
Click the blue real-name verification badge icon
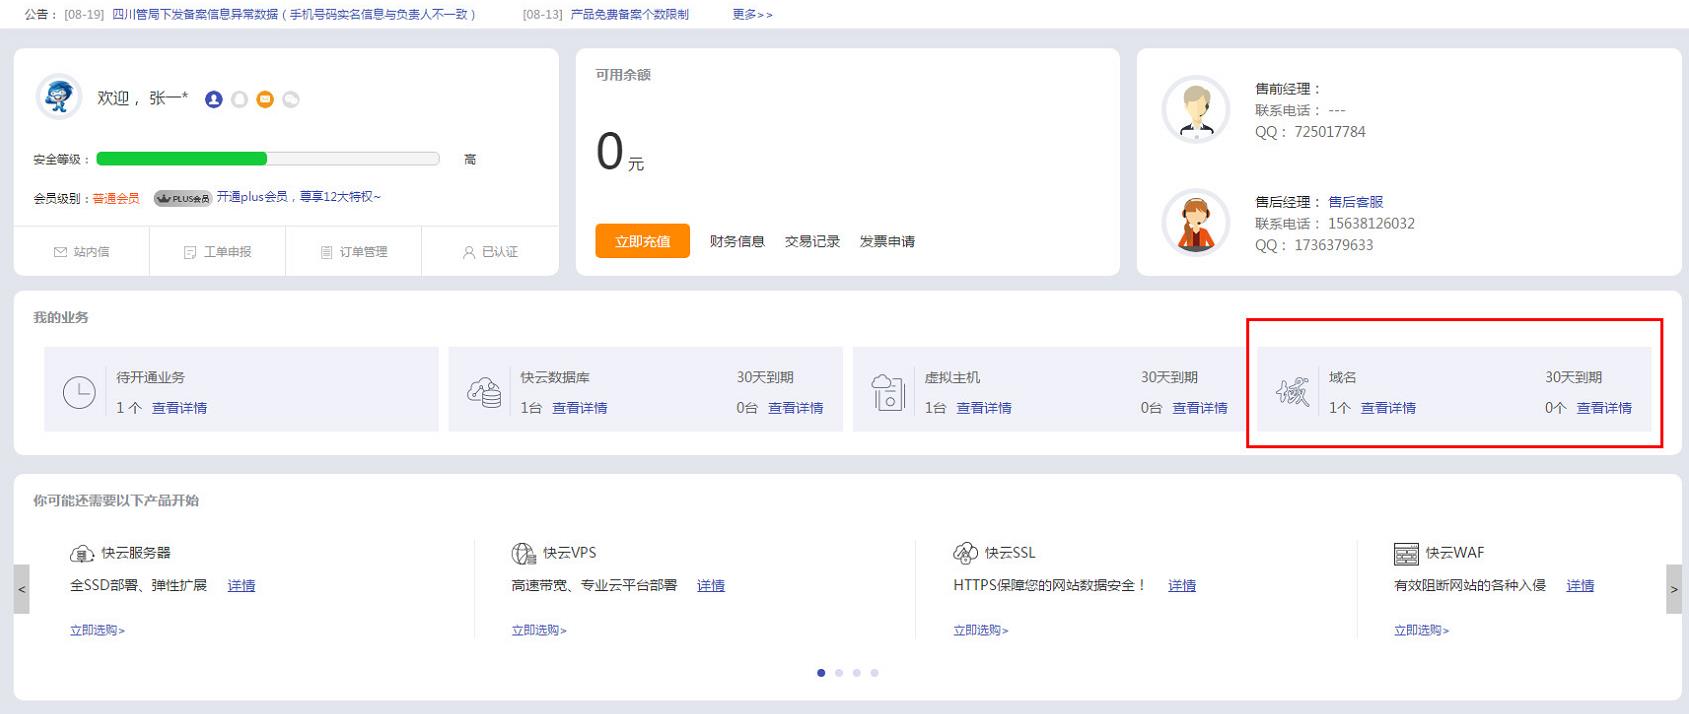coord(213,99)
